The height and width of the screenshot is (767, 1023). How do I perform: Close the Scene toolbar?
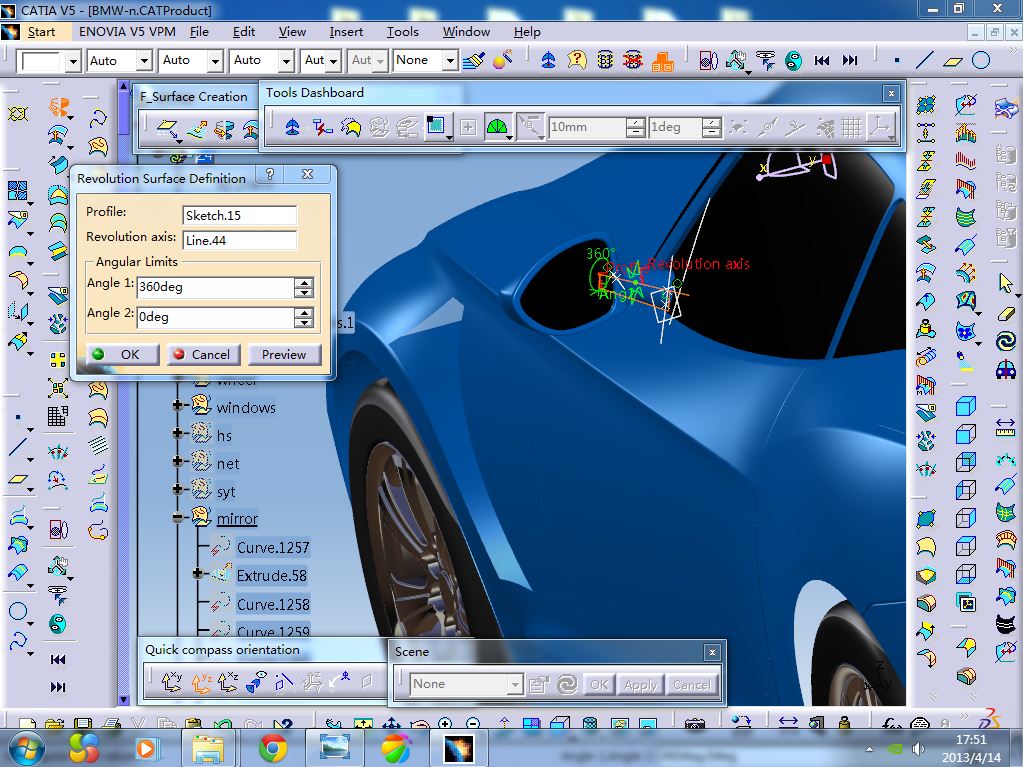(x=712, y=652)
